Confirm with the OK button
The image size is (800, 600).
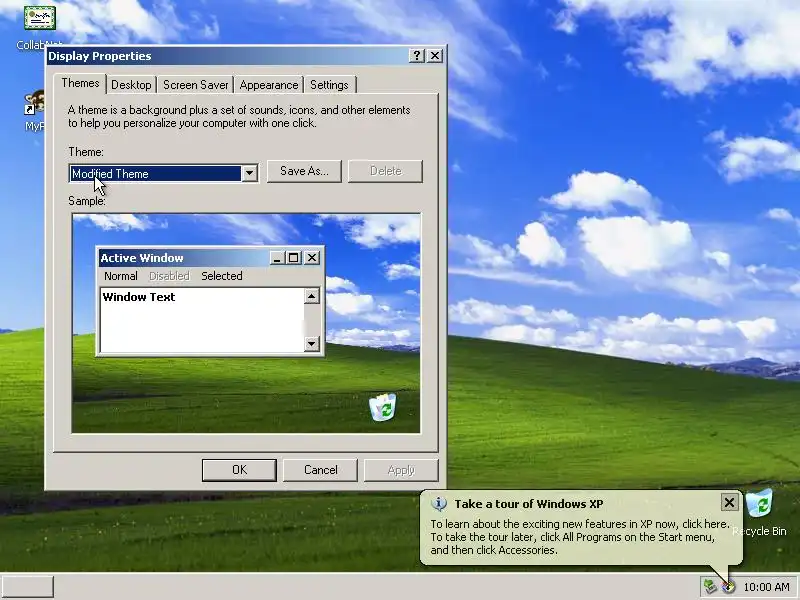[x=239, y=470]
